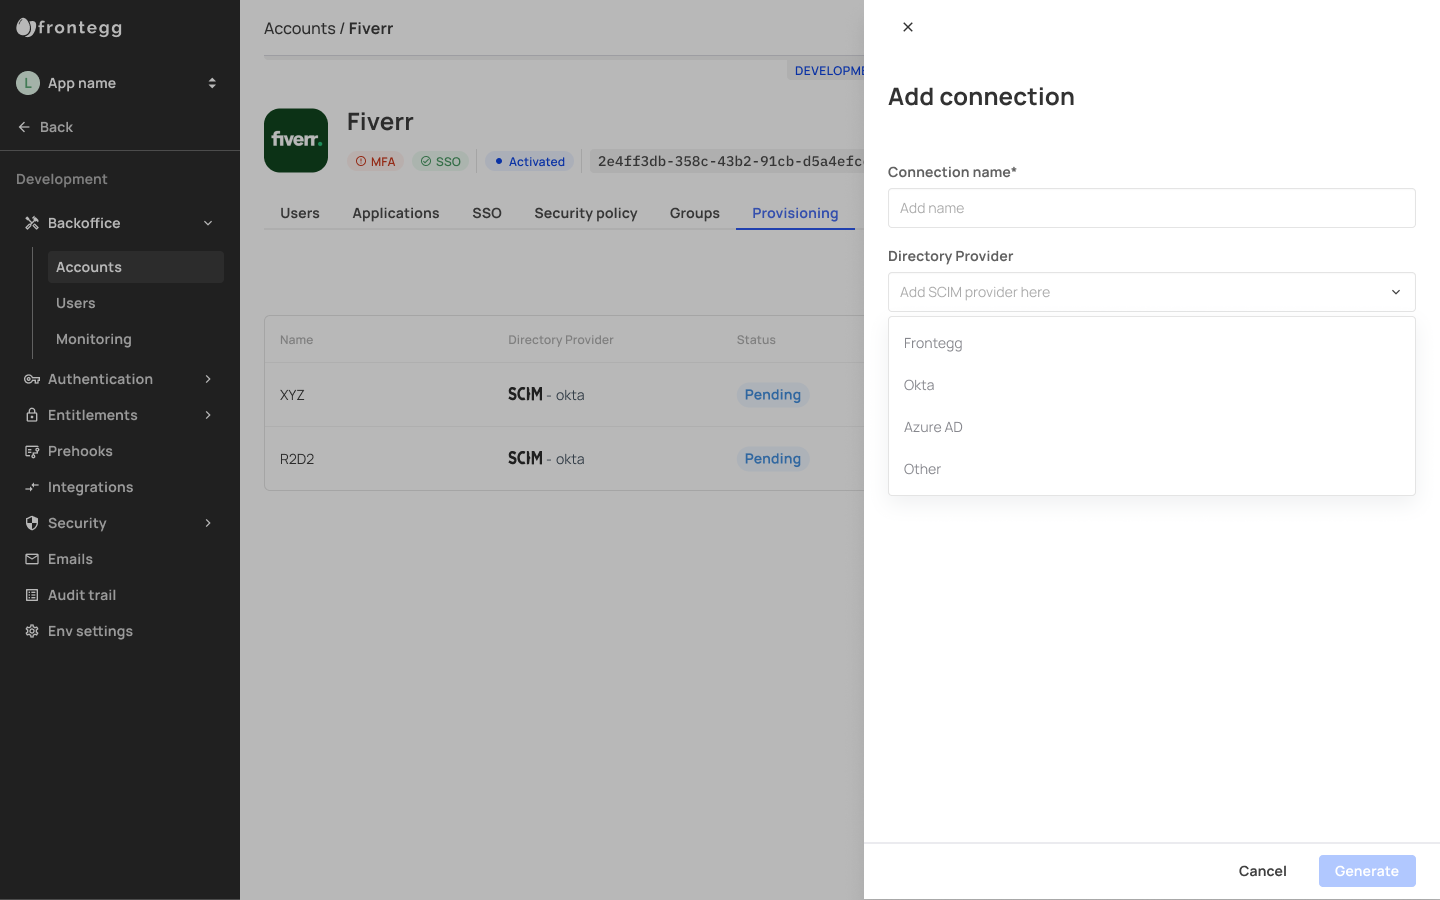1440x900 pixels.
Task: Open Users under Backoffice
Action: pos(76,303)
